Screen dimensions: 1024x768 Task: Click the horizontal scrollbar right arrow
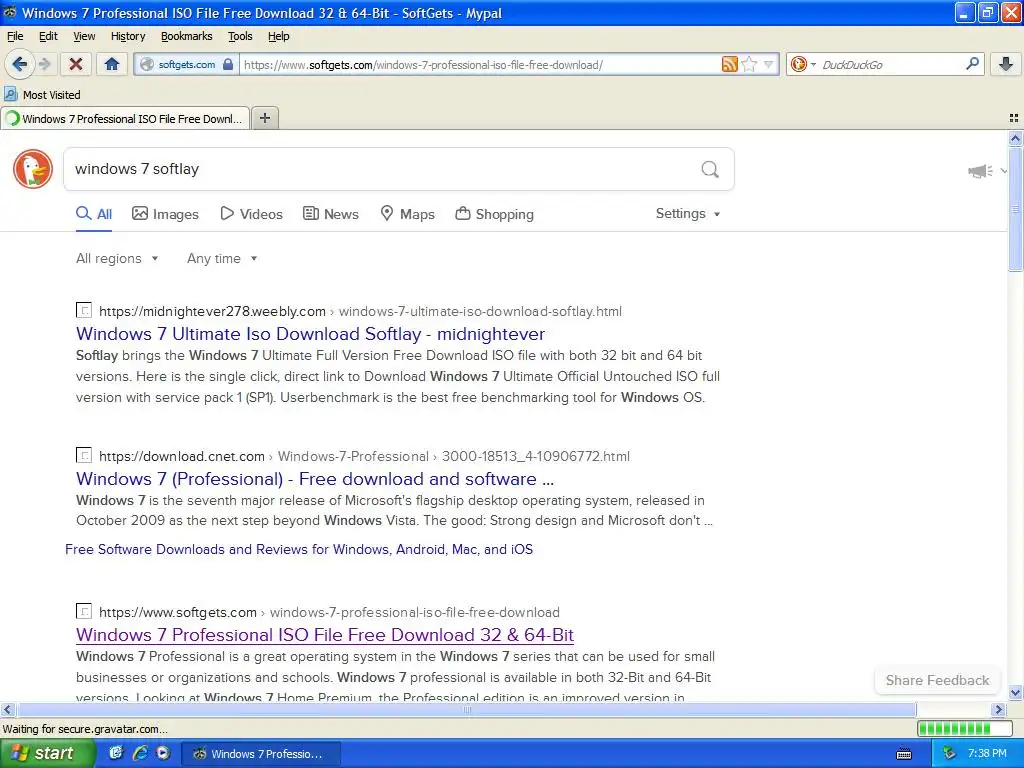(x=998, y=709)
